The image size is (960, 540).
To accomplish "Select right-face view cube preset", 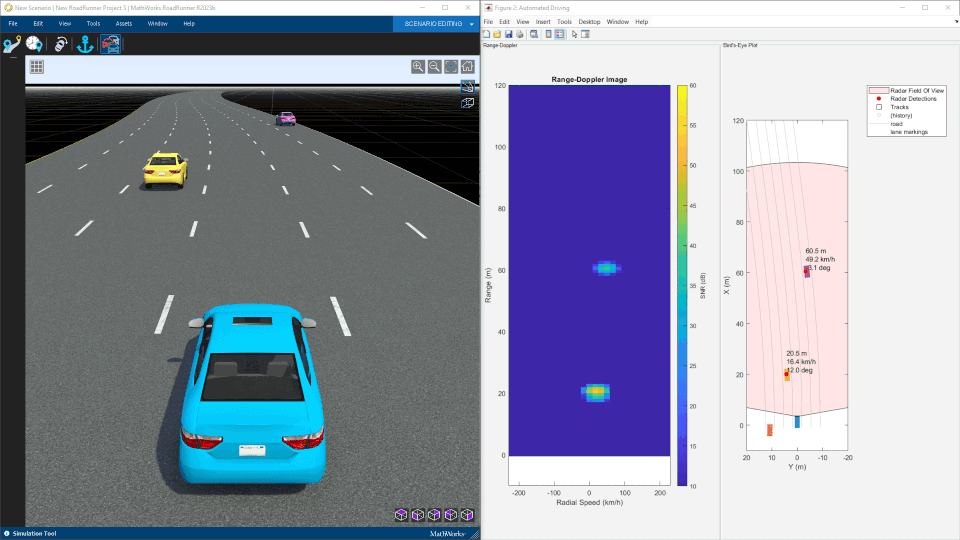I will coord(467,515).
